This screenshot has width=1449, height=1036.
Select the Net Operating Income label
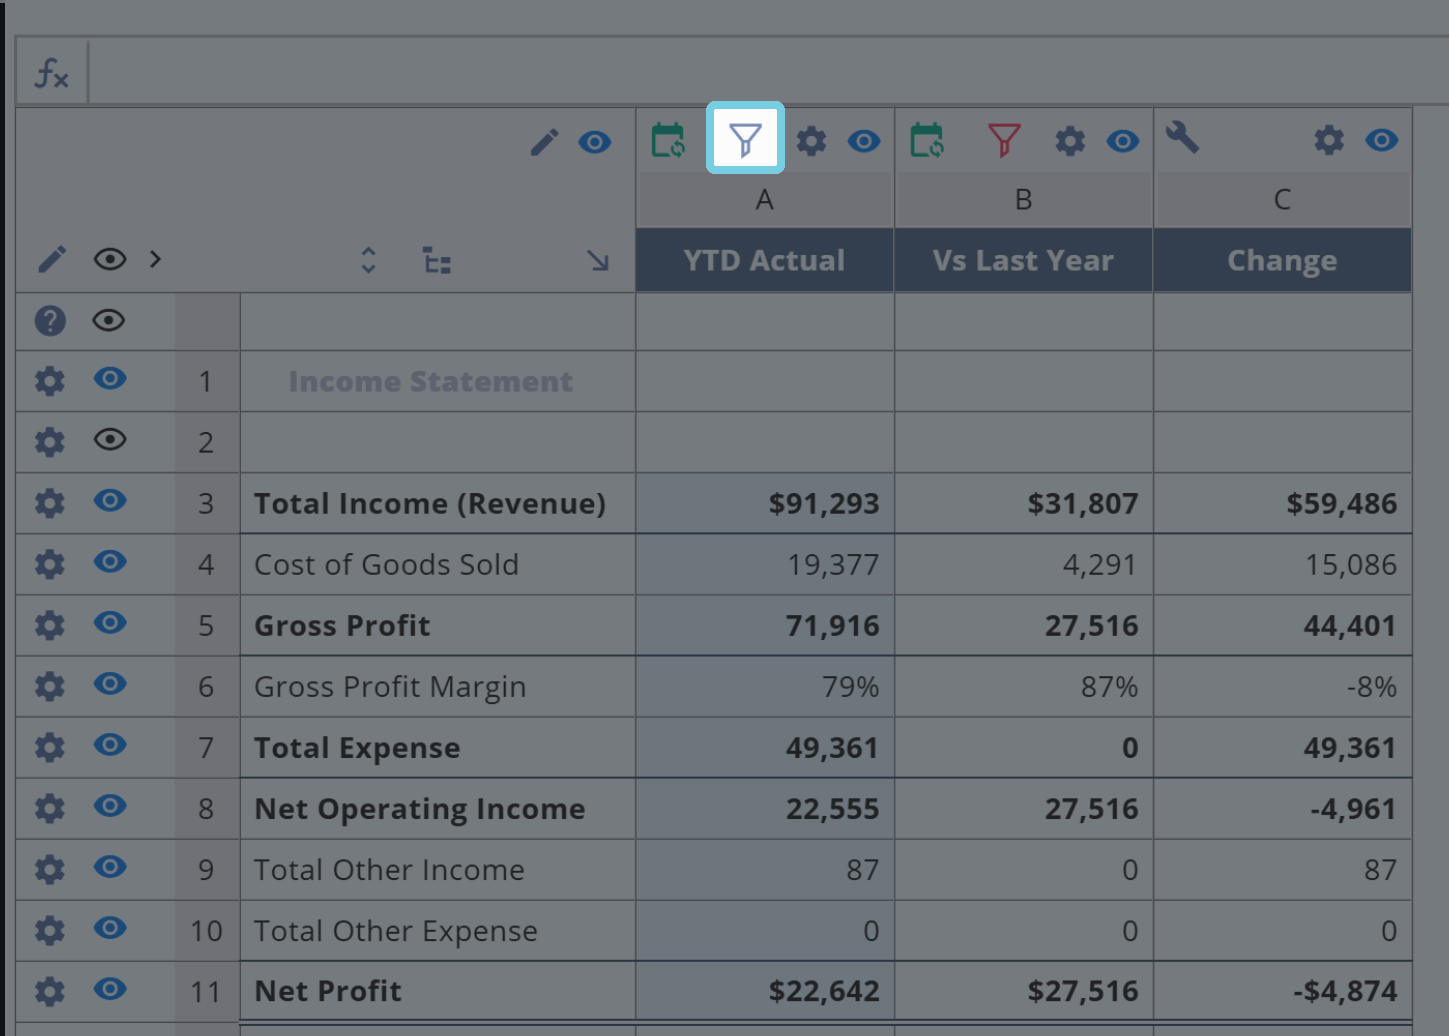pyautogui.click(x=420, y=808)
